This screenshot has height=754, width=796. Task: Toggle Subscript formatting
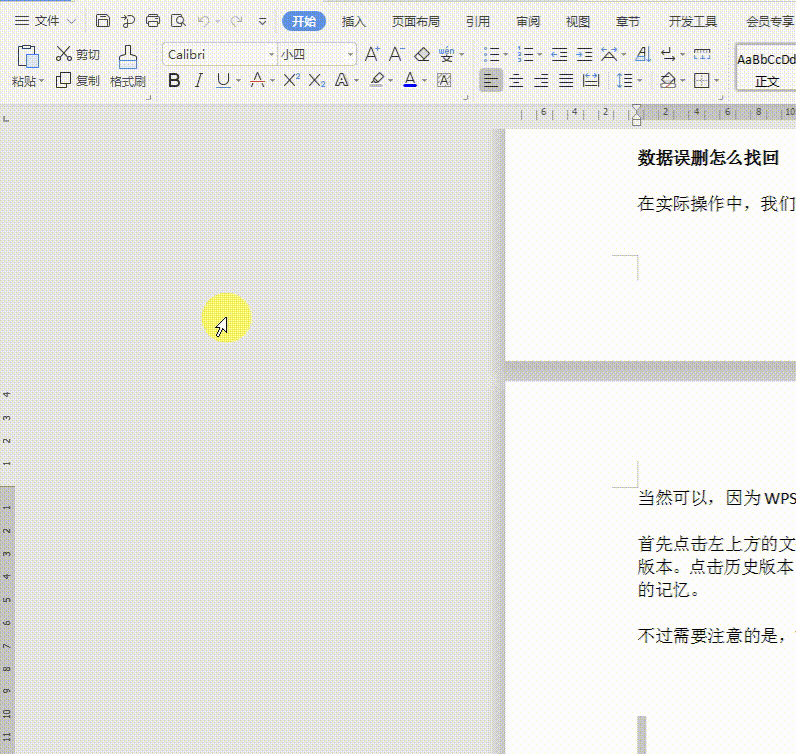pyautogui.click(x=317, y=80)
